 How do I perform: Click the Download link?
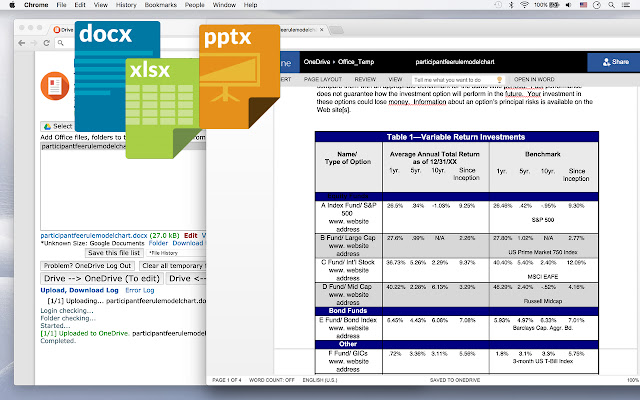point(187,243)
